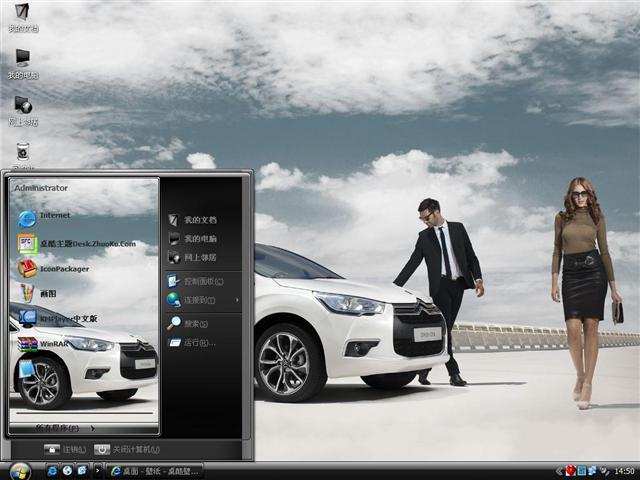The image size is (640, 480).
Task: Expand hidden system tray icons chevron
Action: pyautogui.click(x=560, y=471)
